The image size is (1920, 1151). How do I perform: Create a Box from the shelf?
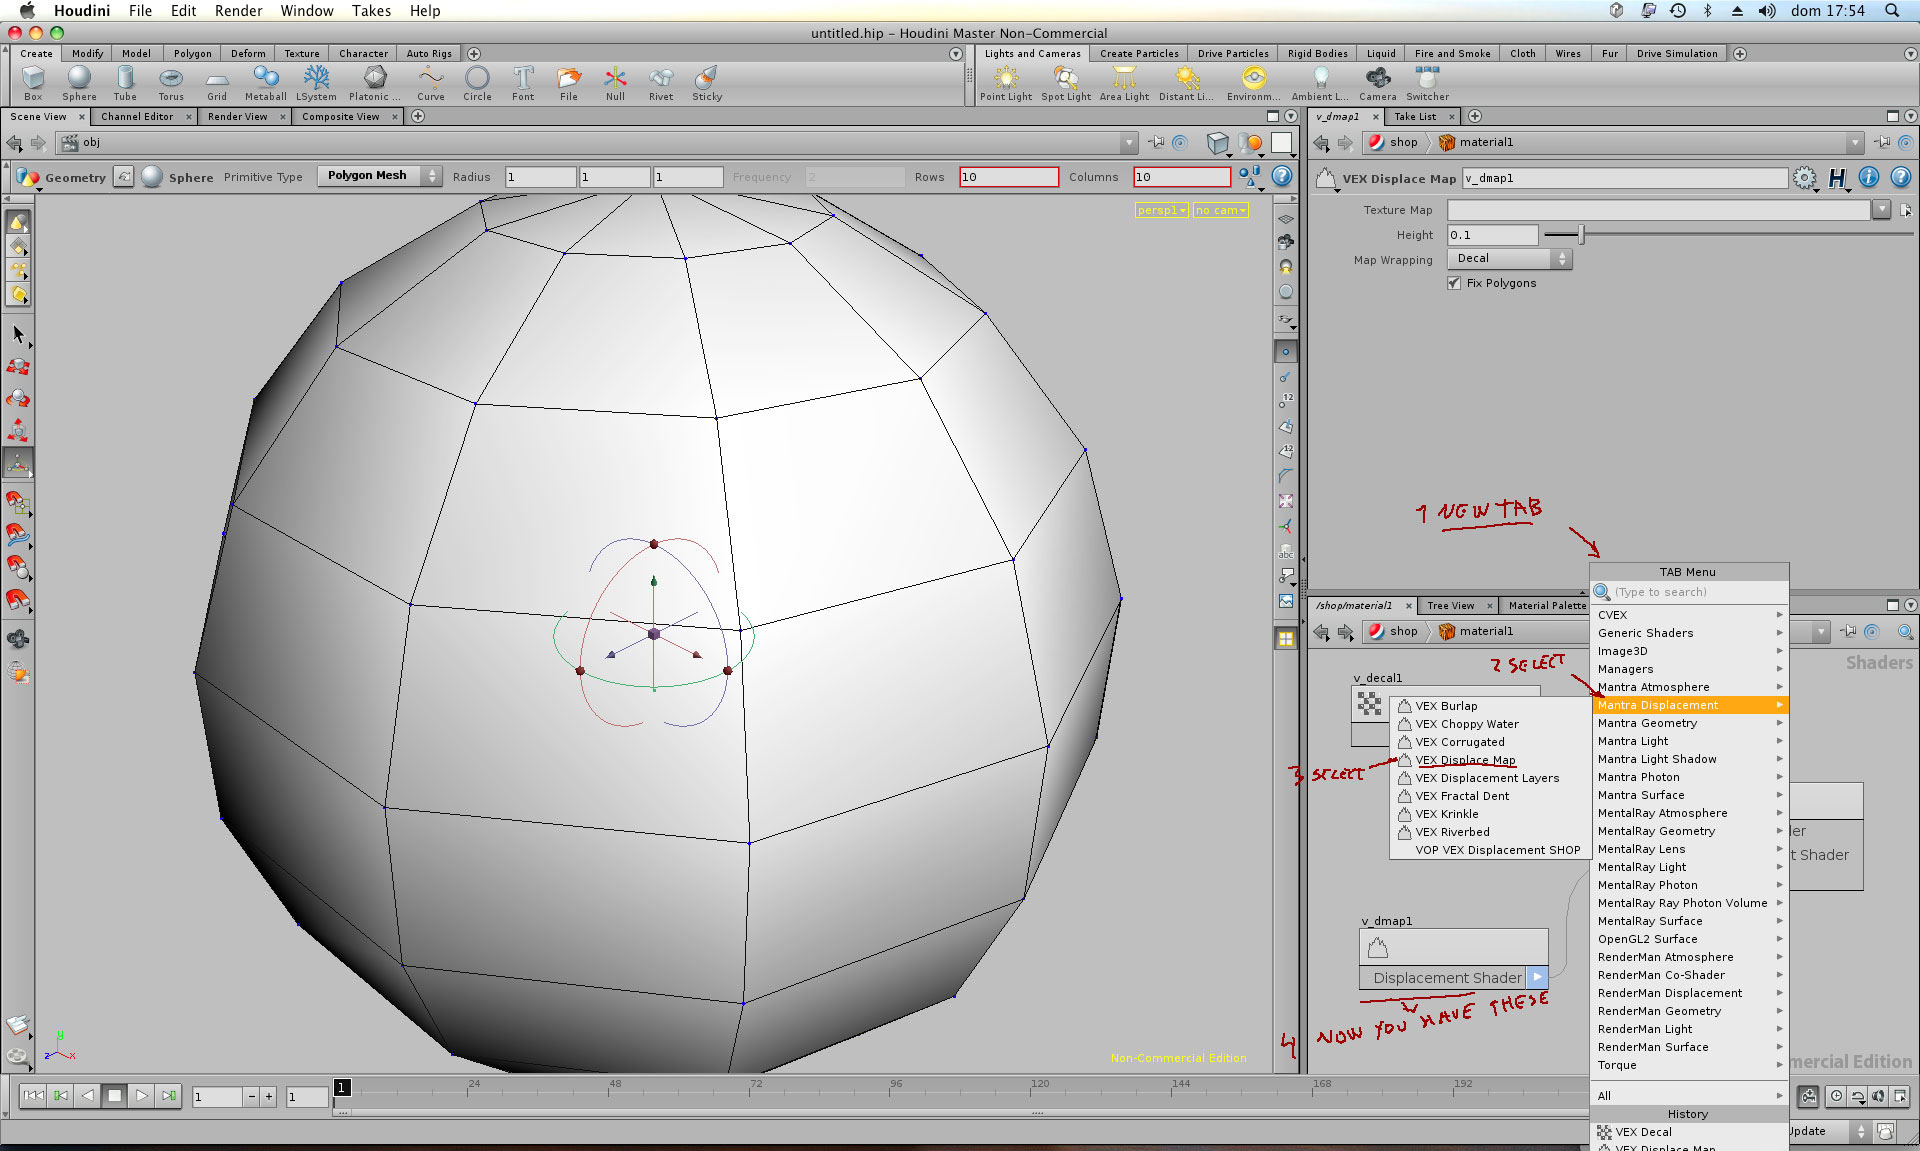pyautogui.click(x=33, y=83)
